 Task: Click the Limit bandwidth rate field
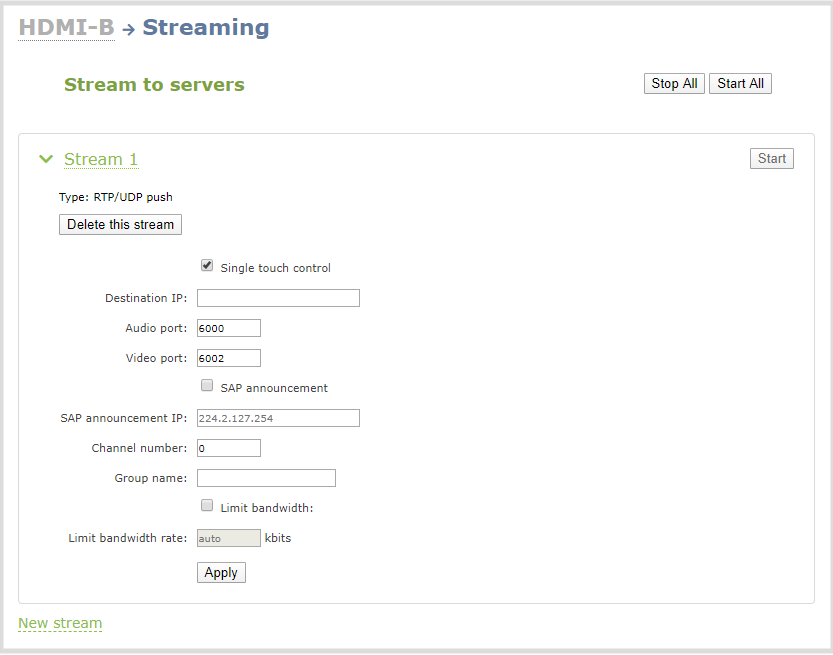[229, 538]
